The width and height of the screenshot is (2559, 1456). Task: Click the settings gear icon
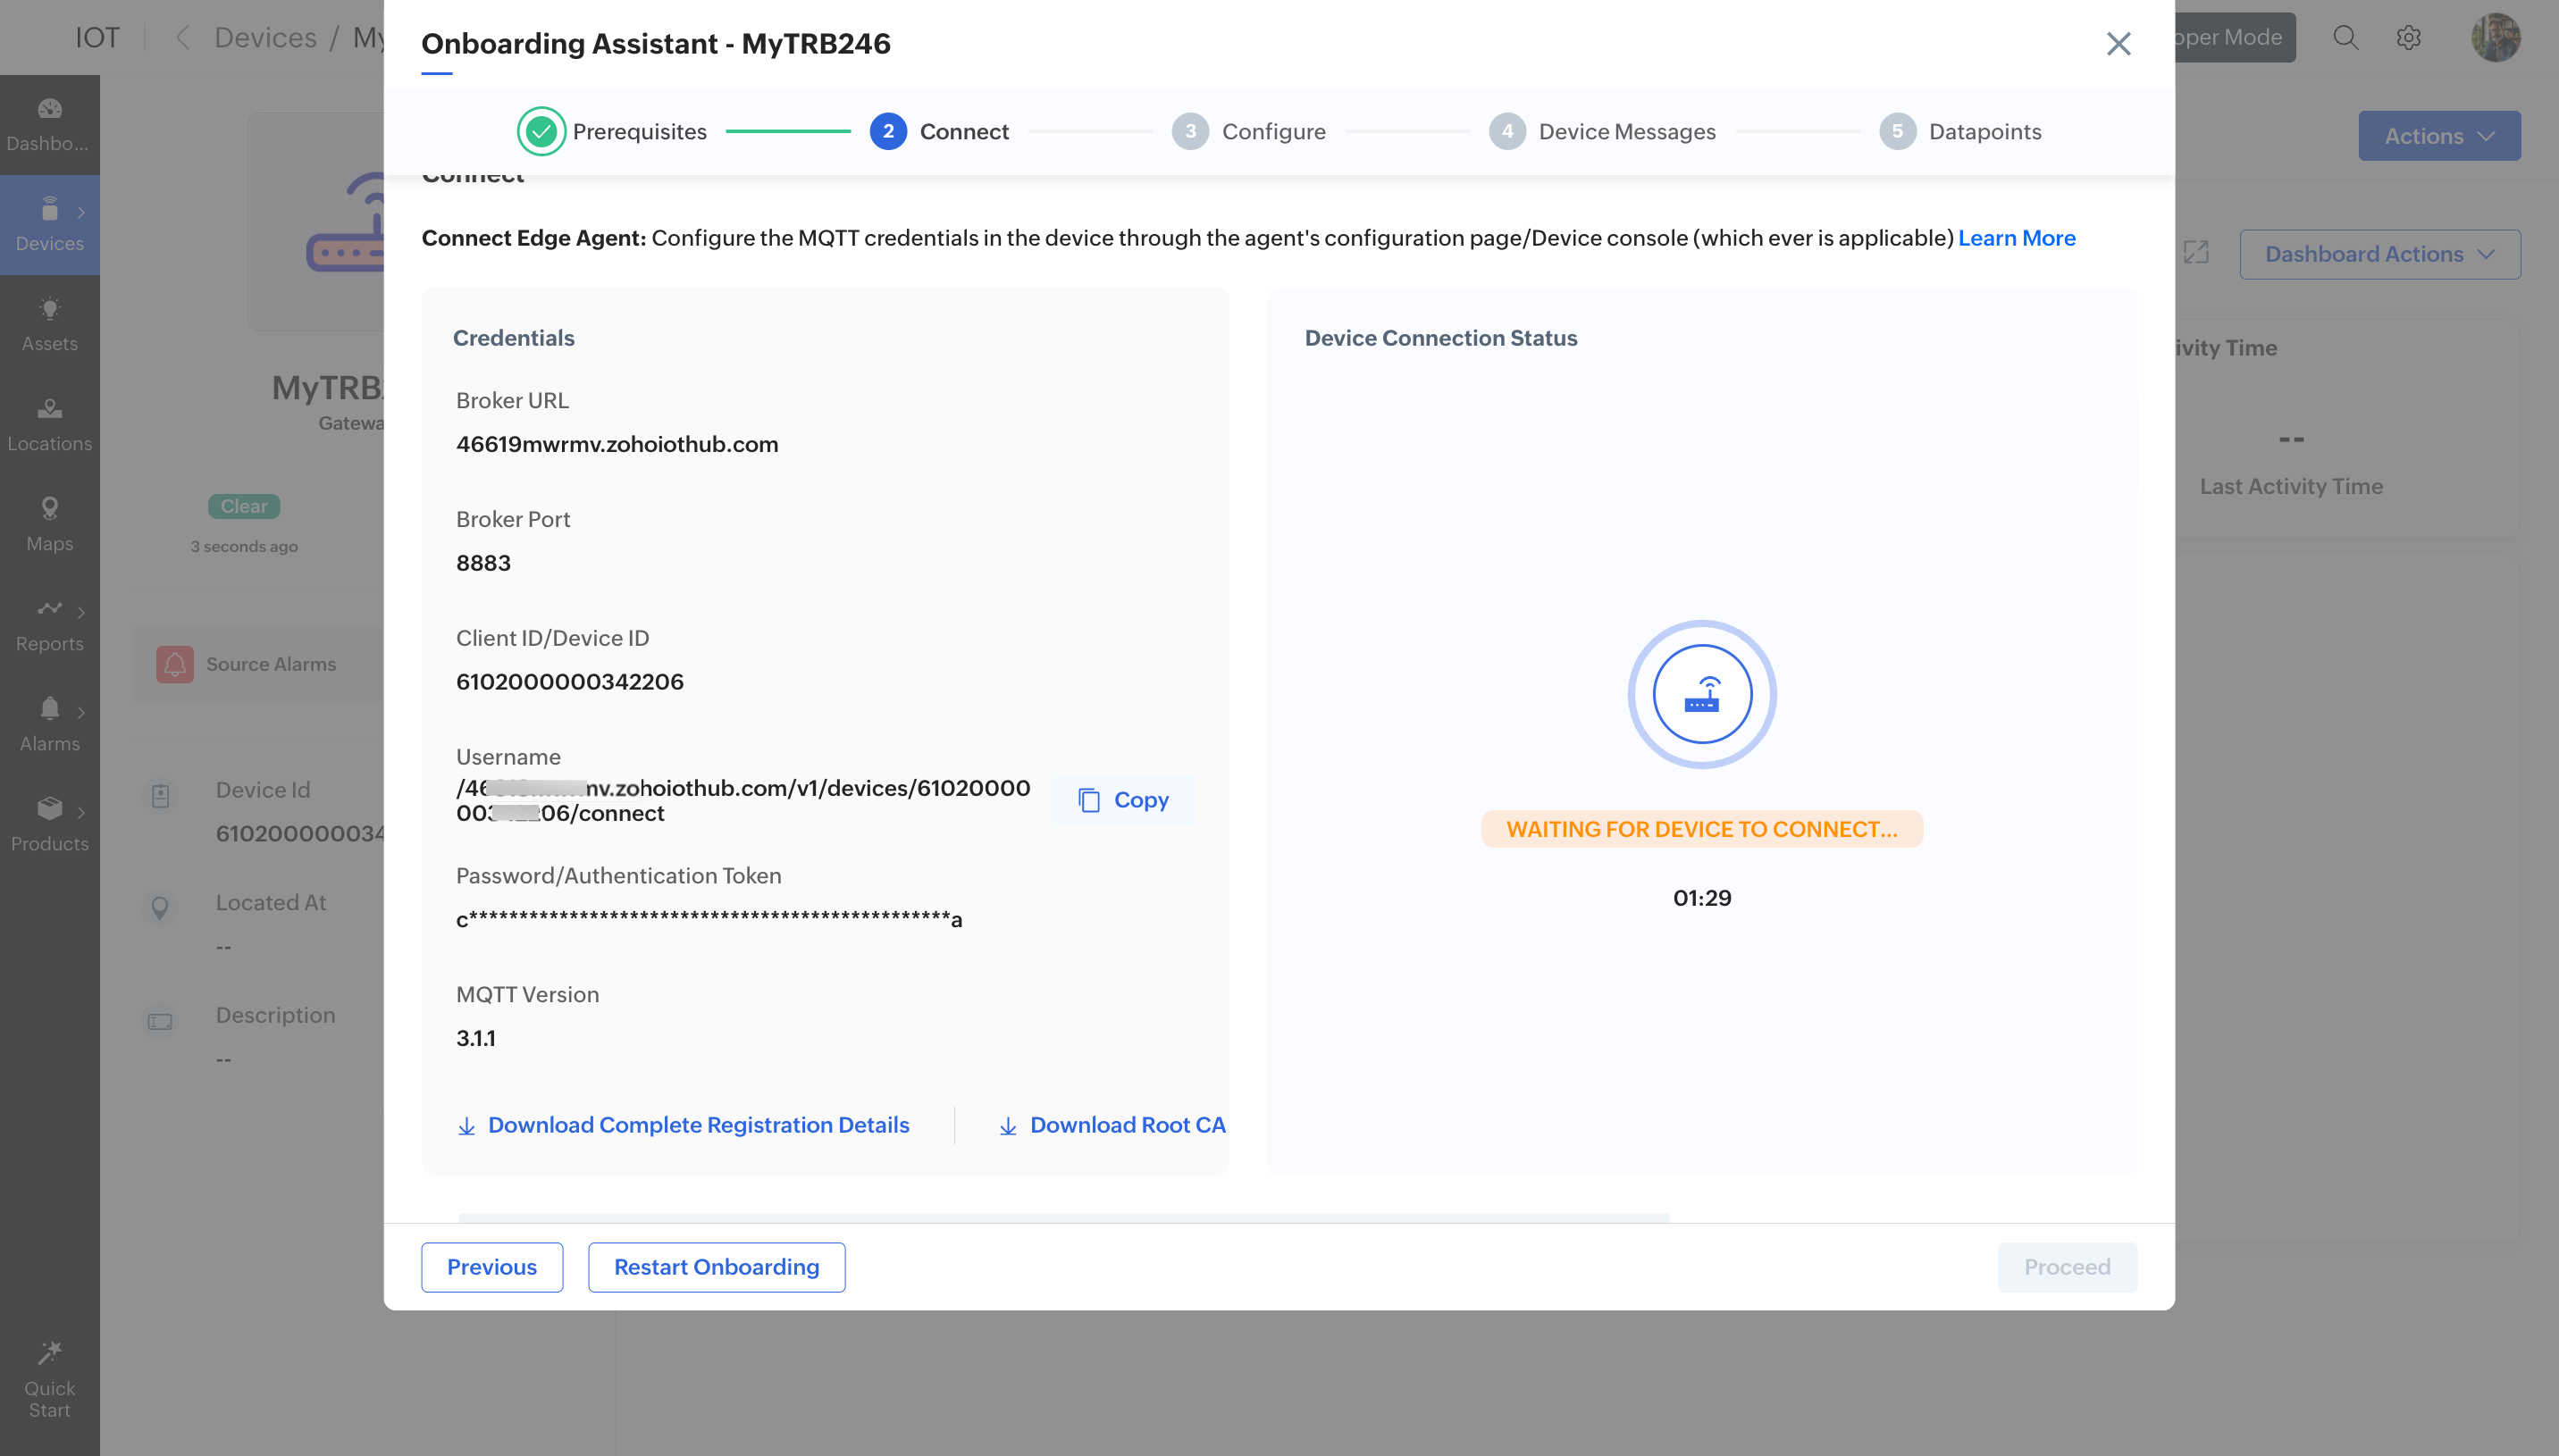pyautogui.click(x=2408, y=38)
